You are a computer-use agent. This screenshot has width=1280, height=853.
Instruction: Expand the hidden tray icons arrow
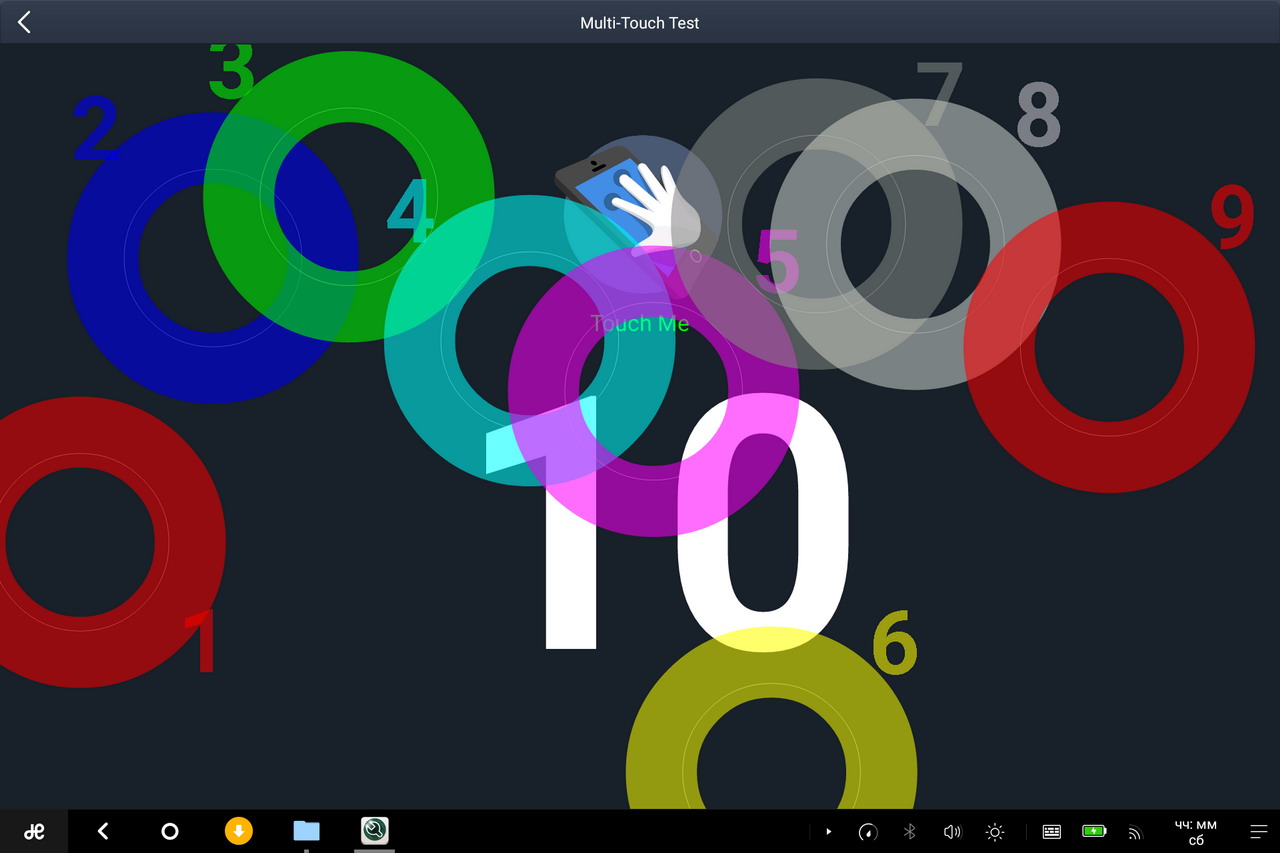coord(828,831)
